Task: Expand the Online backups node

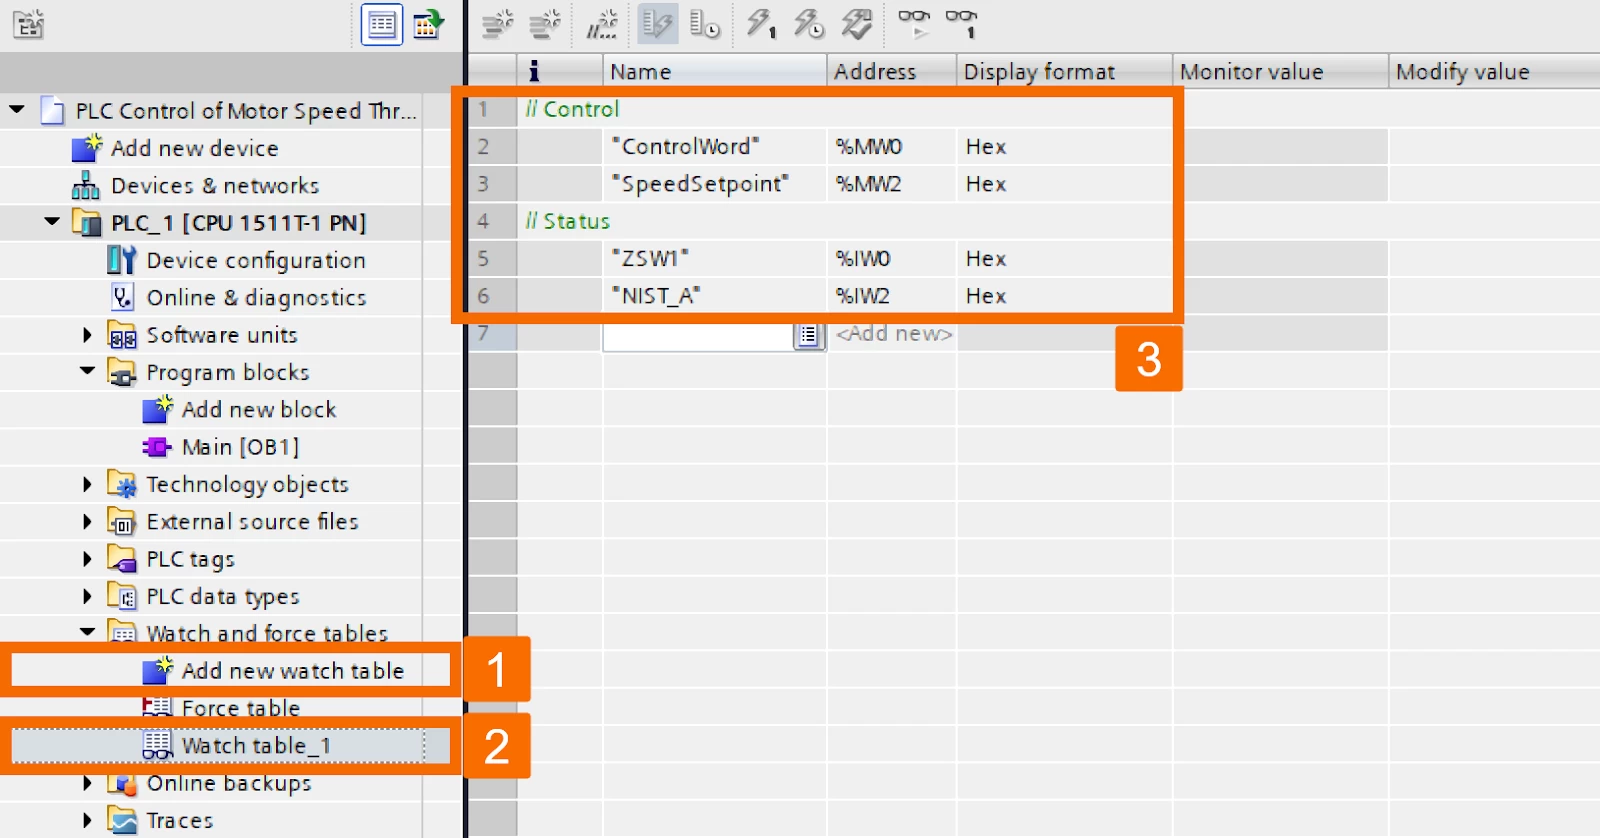Action: pos(87,783)
